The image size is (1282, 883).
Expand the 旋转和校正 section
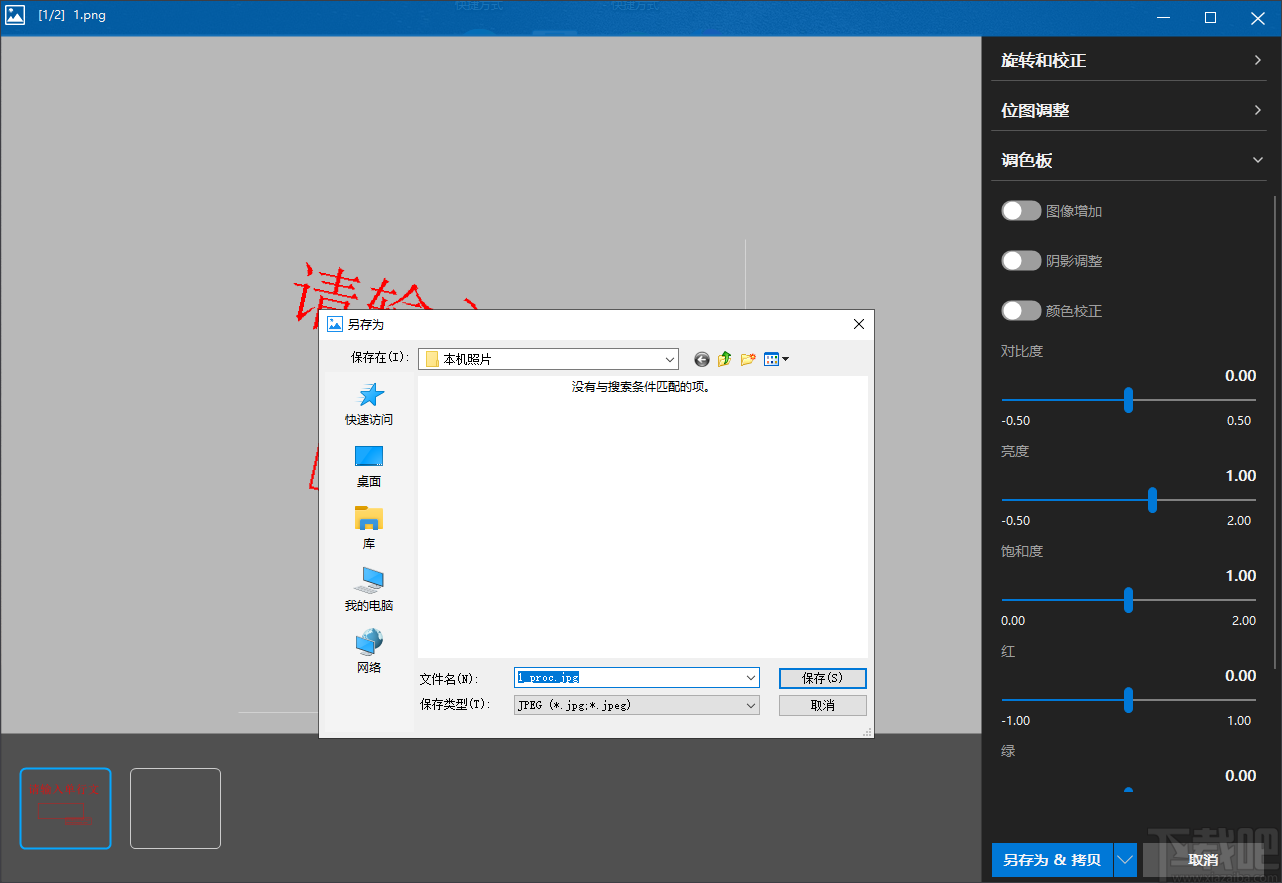point(1129,60)
